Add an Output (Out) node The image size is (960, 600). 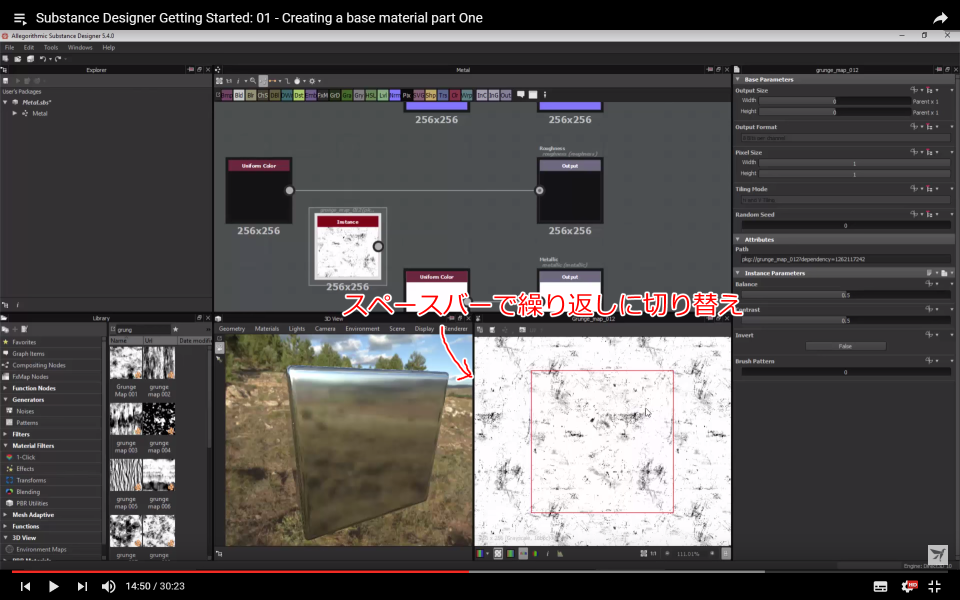click(506, 96)
